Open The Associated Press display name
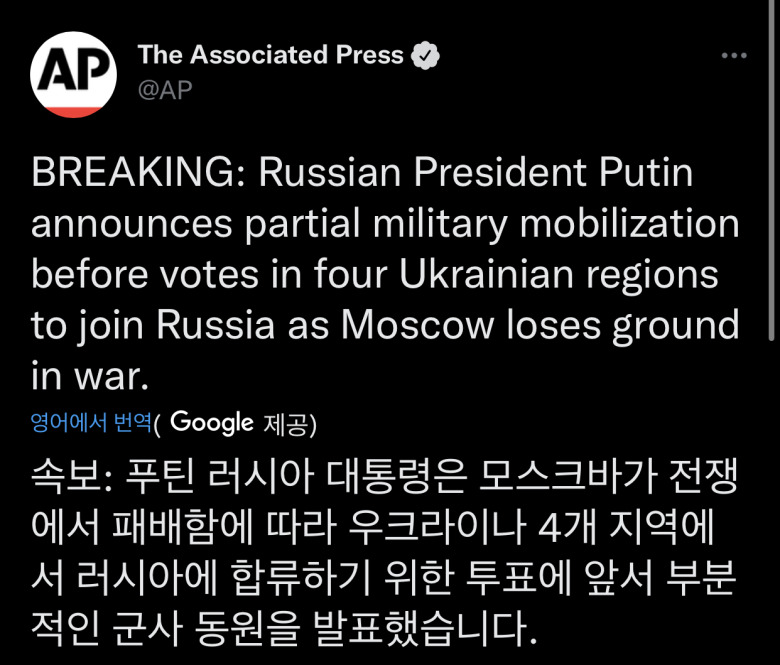 [270, 55]
